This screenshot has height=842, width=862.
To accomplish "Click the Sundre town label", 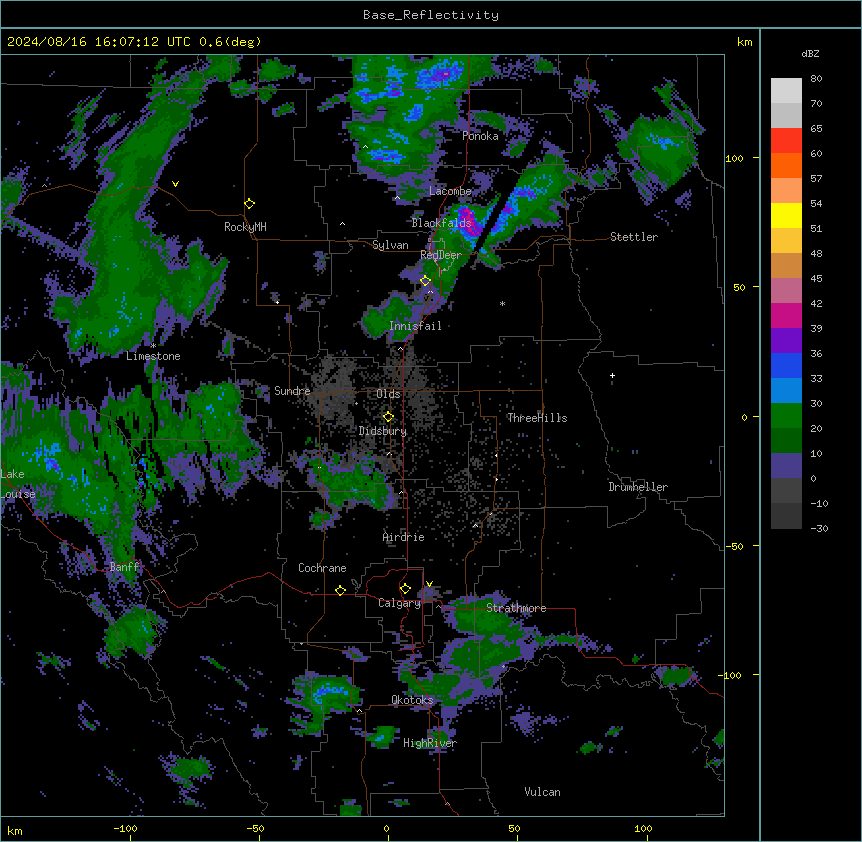I will 292,391.
